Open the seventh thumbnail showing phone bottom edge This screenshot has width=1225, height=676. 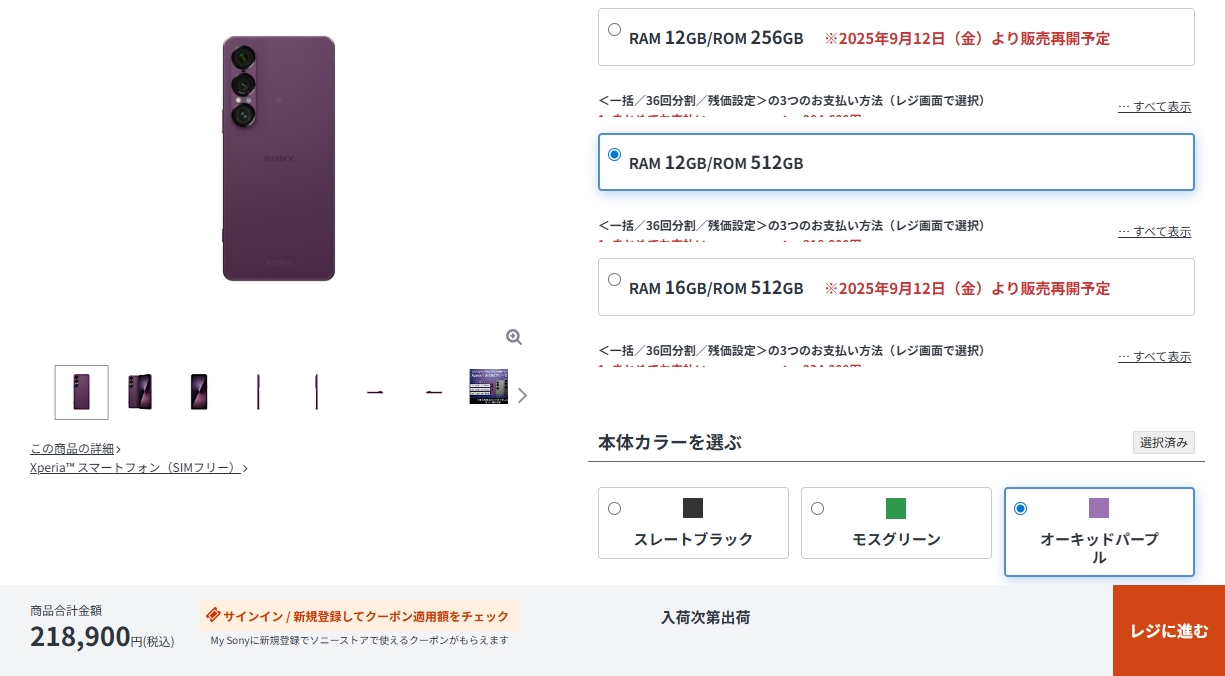434,392
